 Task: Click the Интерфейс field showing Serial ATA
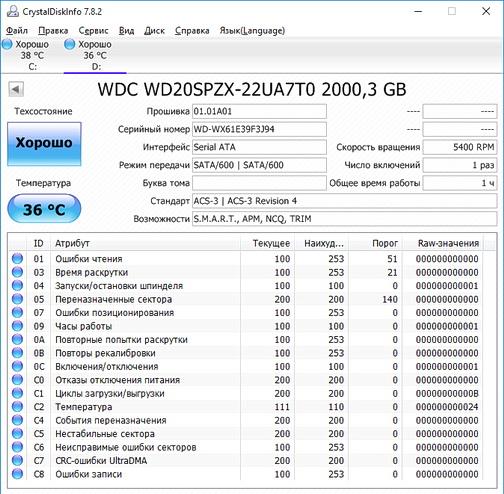(x=259, y=147)
